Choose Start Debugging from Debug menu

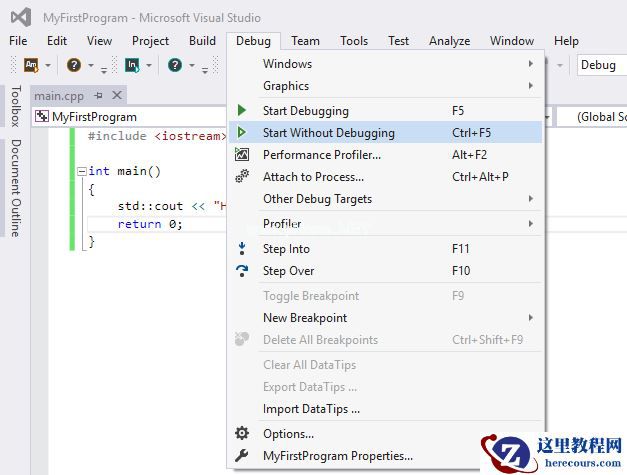click(386, 110)
